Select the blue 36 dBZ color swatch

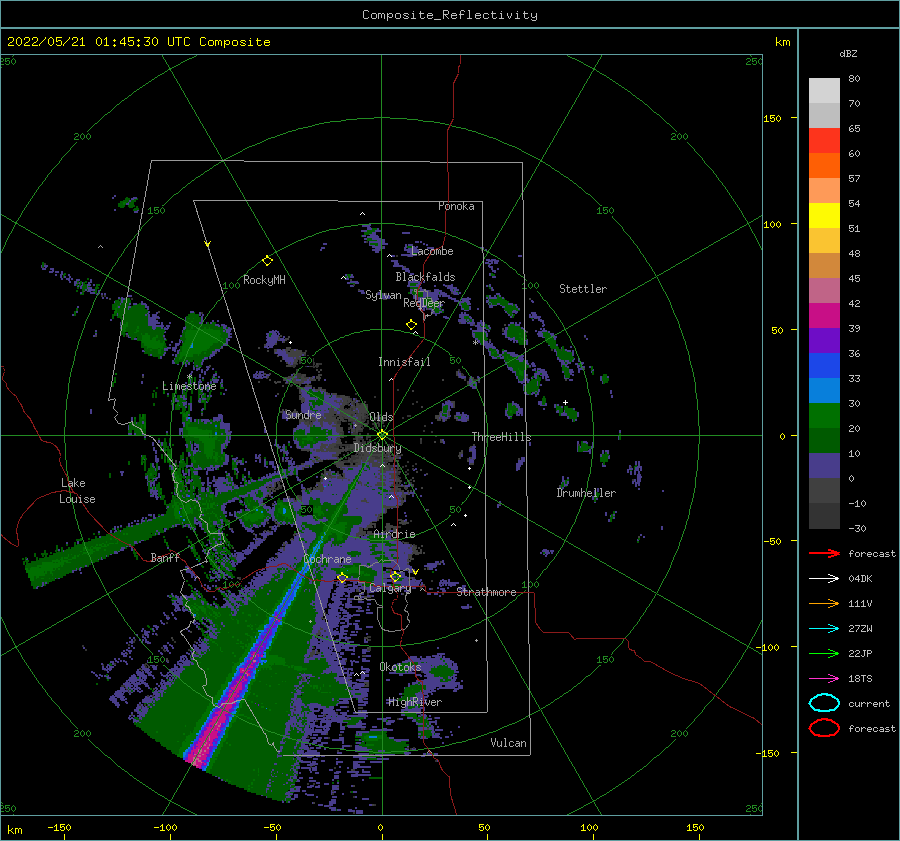point(824,365)
